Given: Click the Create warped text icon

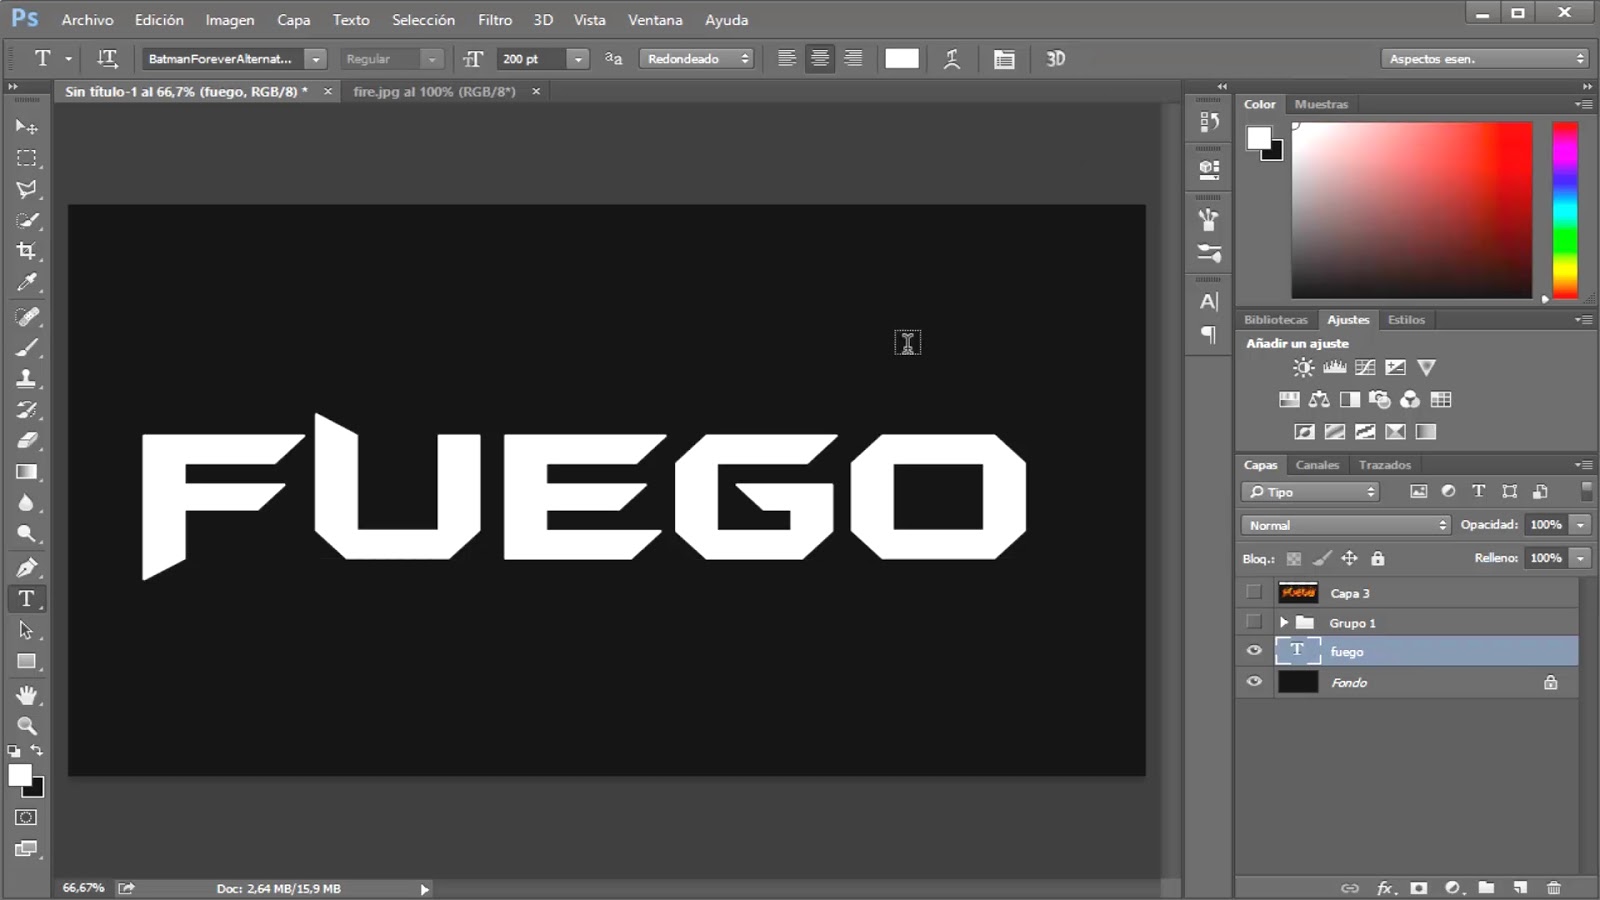Looking at the screenshot, I should tap(952, 59).
